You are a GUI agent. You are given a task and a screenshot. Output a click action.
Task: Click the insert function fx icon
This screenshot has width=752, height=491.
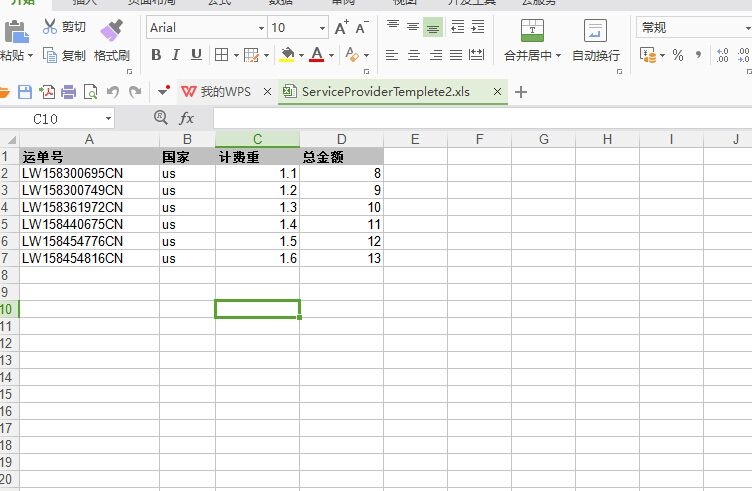(187, 118)
